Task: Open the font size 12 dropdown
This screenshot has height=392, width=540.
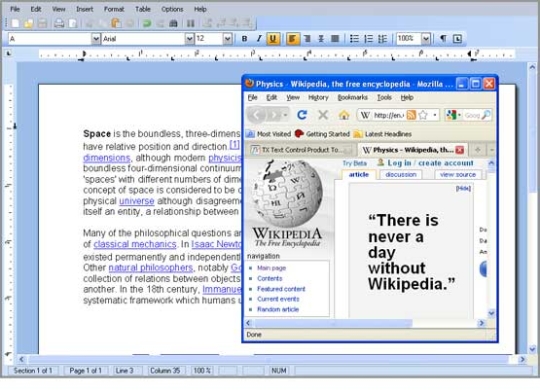Action: 227,39
